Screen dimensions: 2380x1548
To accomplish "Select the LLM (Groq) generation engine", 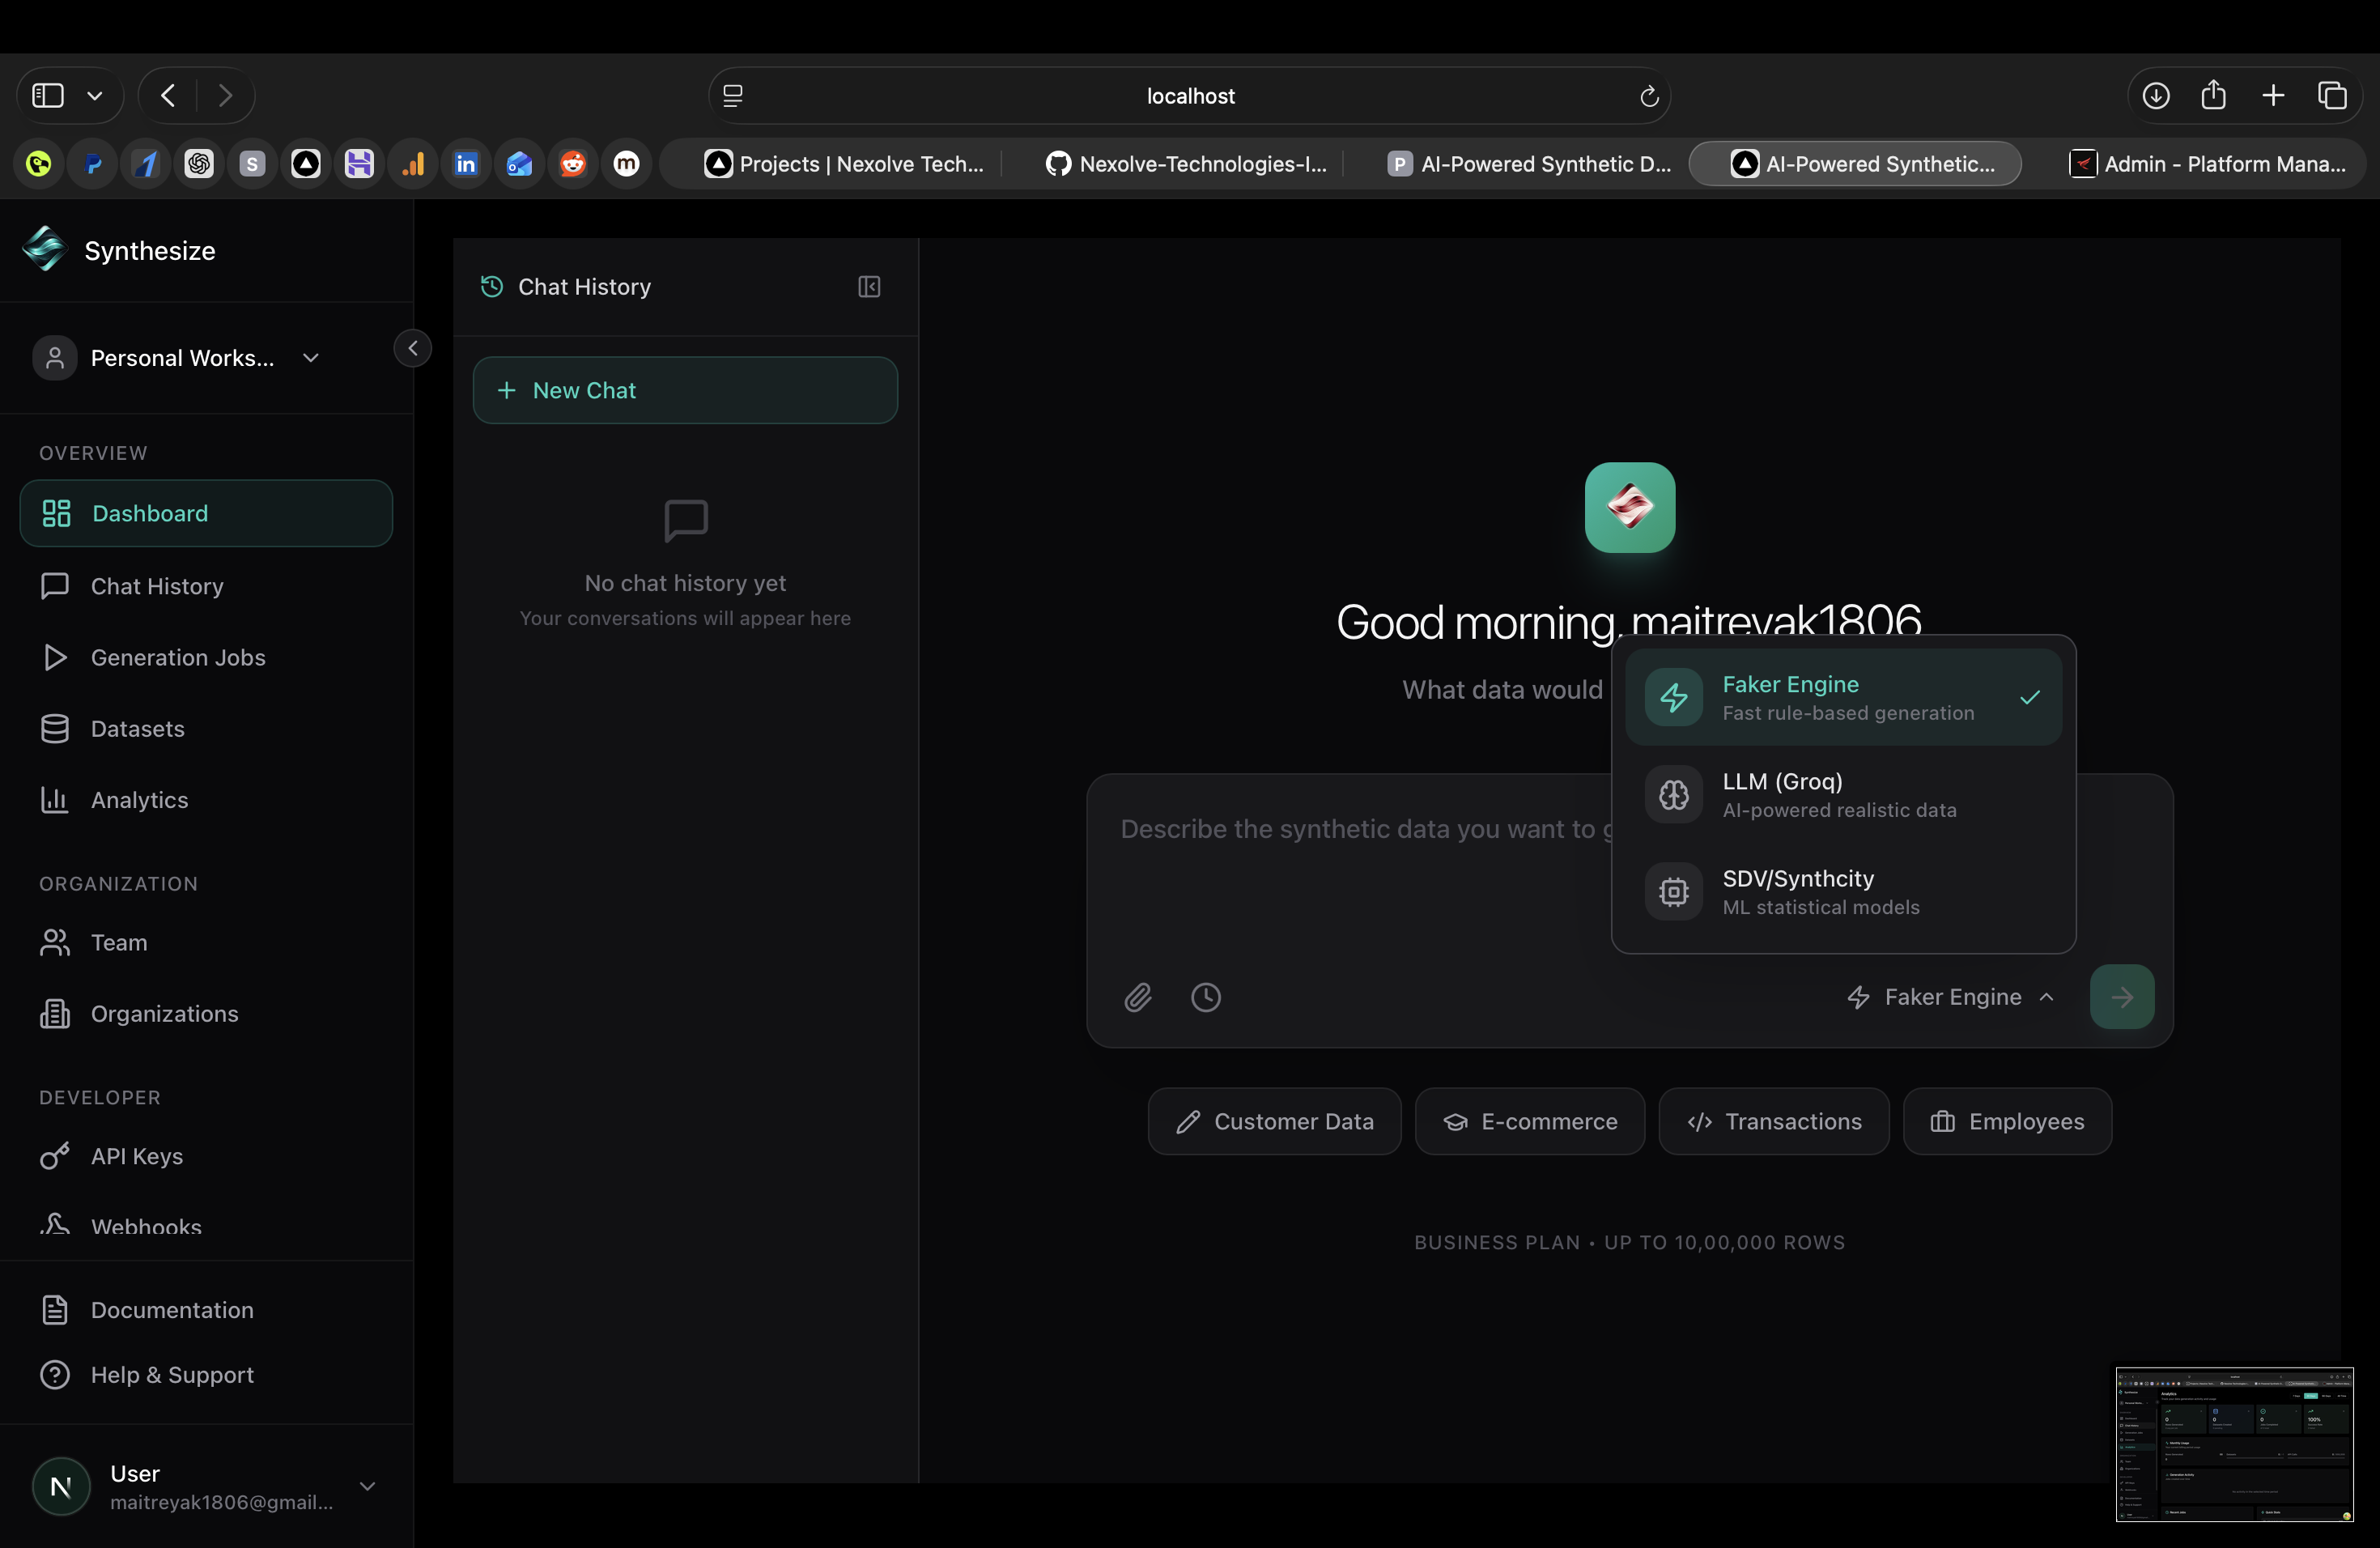I will pyautogui.click(x=1843, y=794).
